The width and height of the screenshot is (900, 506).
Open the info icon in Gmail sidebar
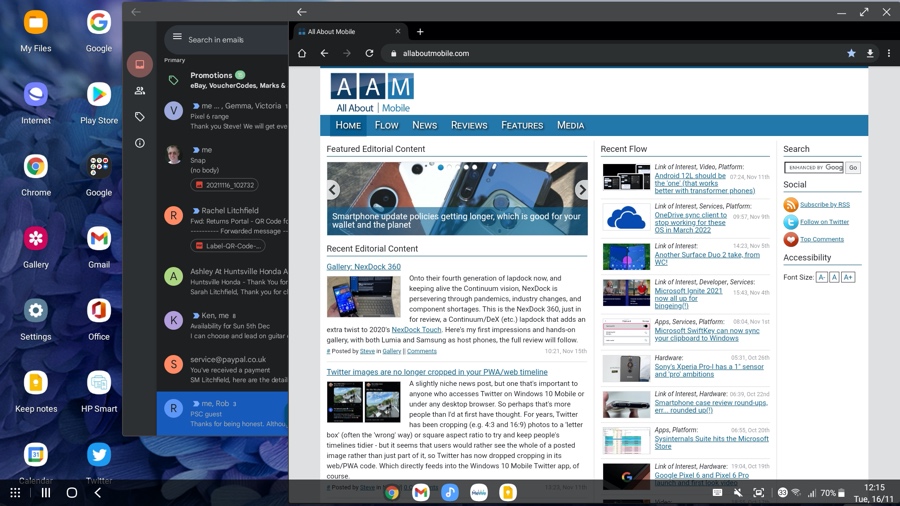[139, 143]
